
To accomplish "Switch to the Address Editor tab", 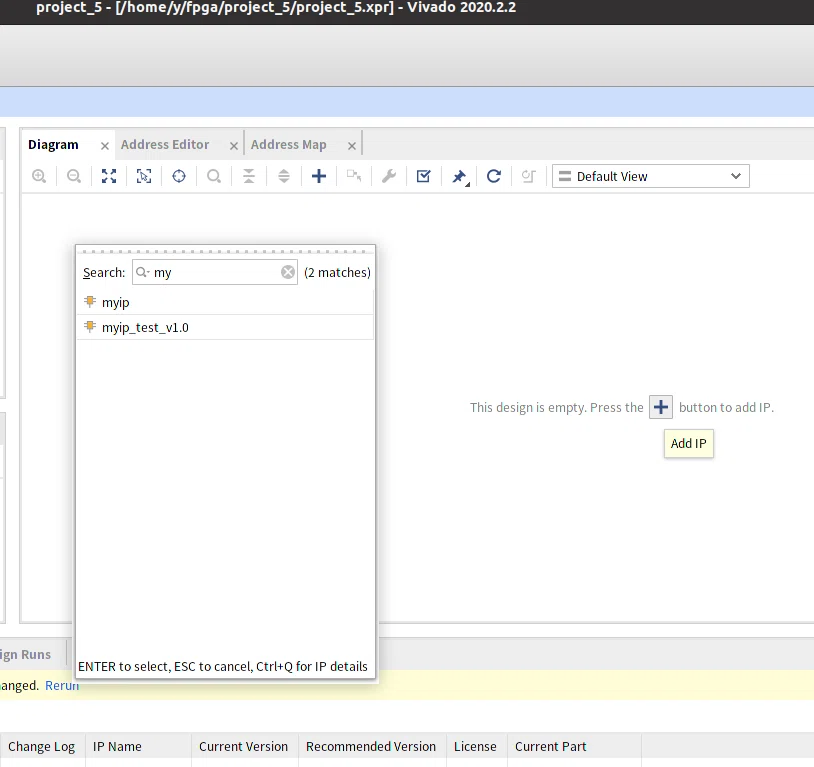I will [x=165, y=144].
